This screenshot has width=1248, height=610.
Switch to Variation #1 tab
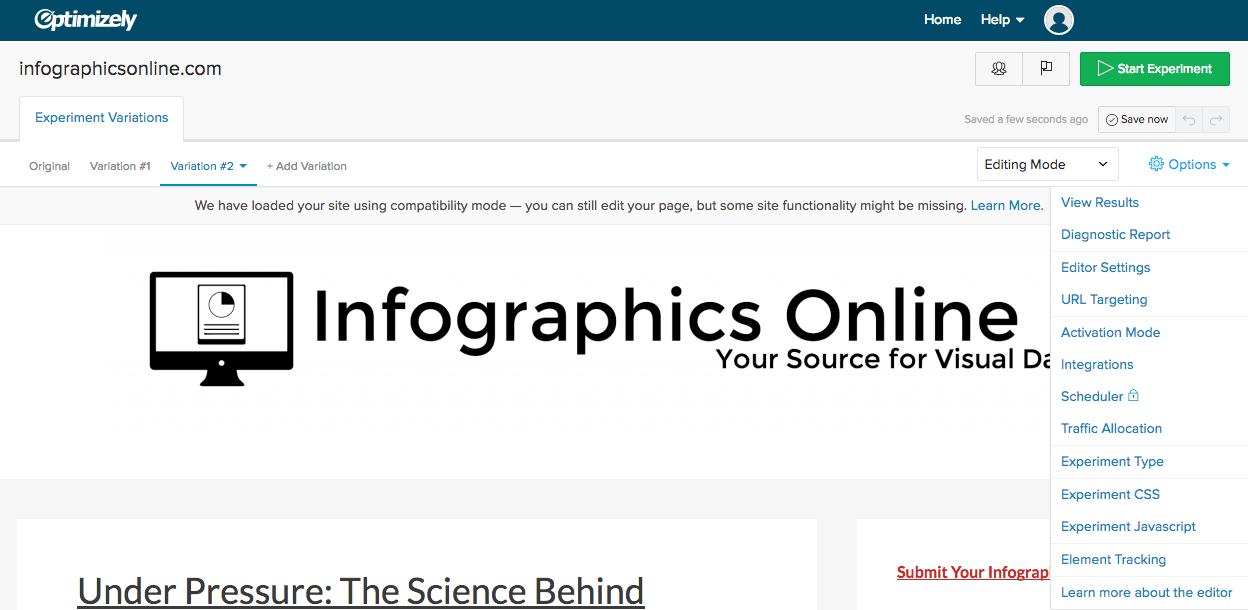click(120, 166)
